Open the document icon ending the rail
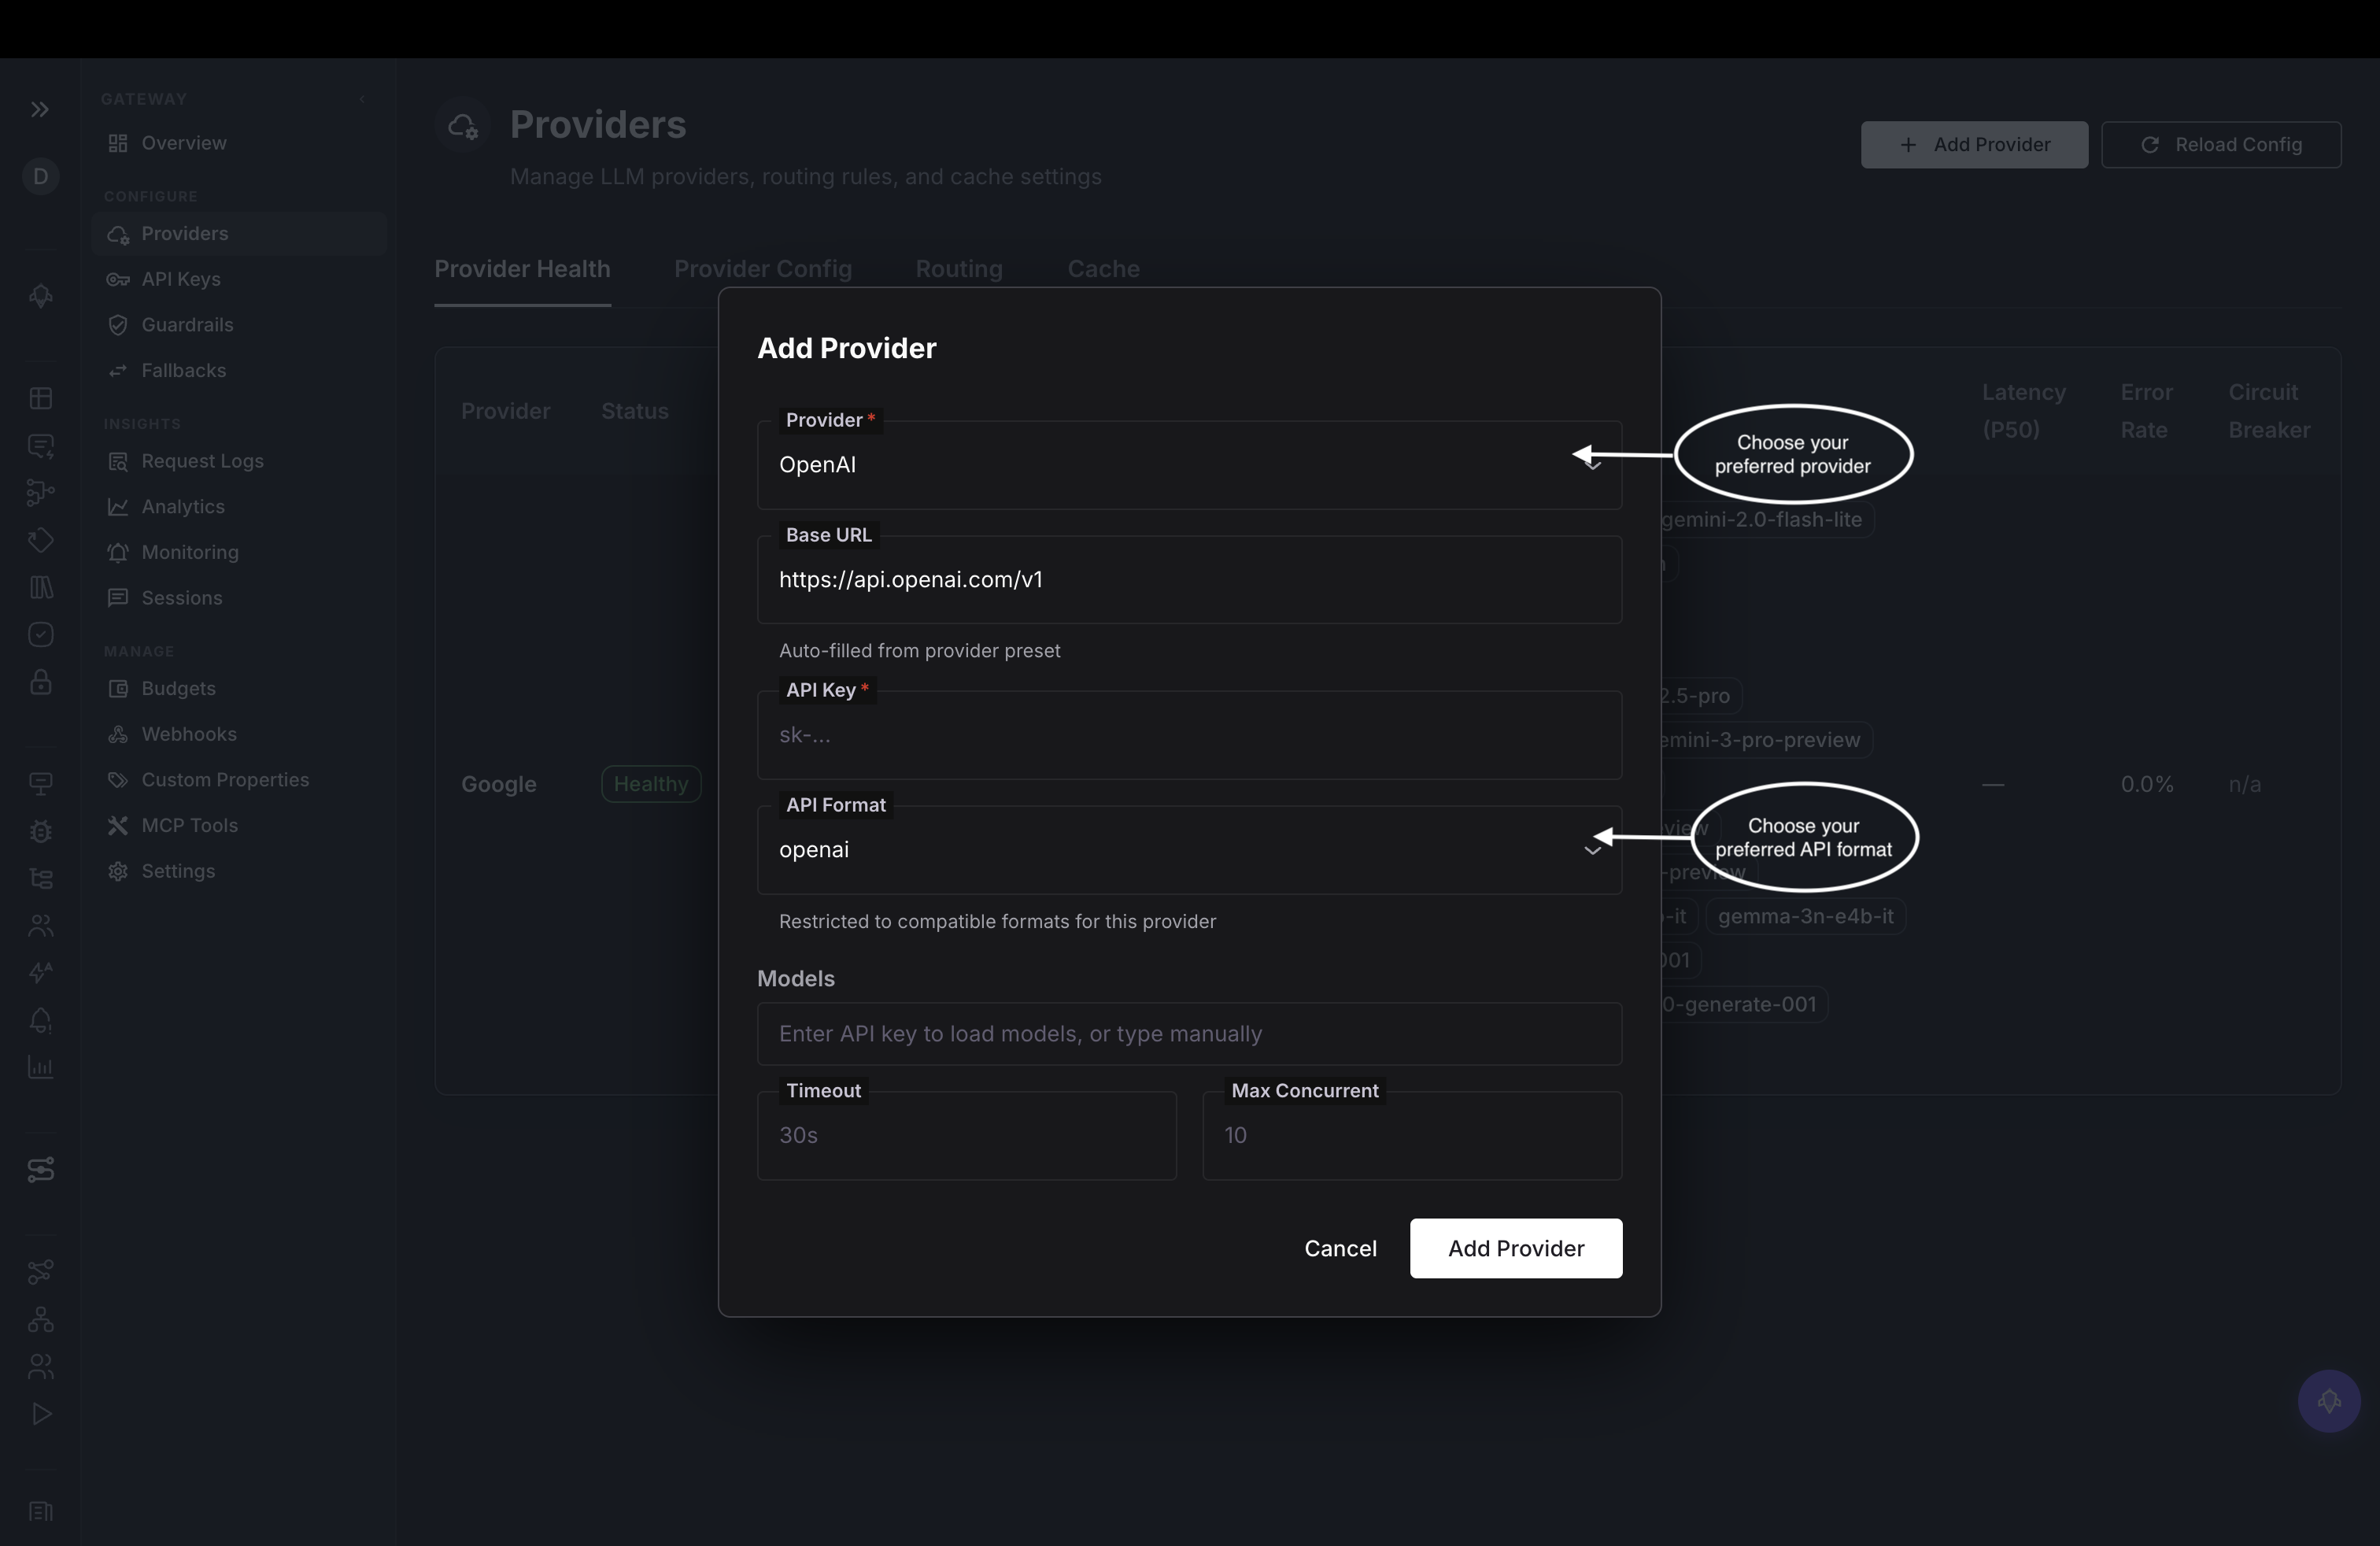The image size is (2380, 1546). click(x=40, y=1511)
